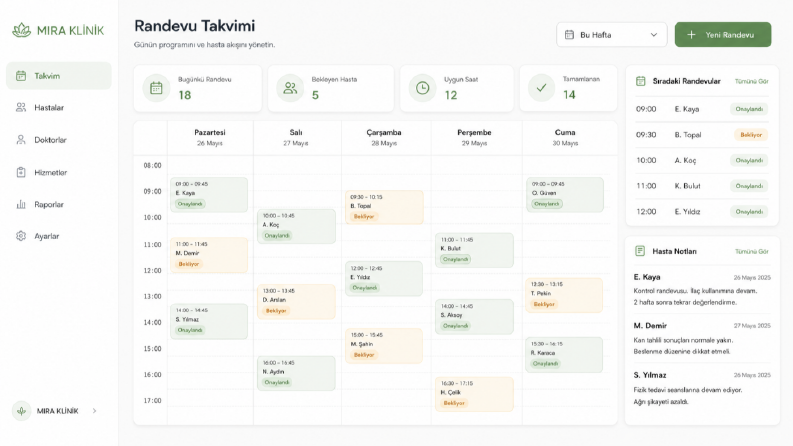
Task: Open E. Yıldız 12:00 appointment card in calendar
Action: coord(384,278)
